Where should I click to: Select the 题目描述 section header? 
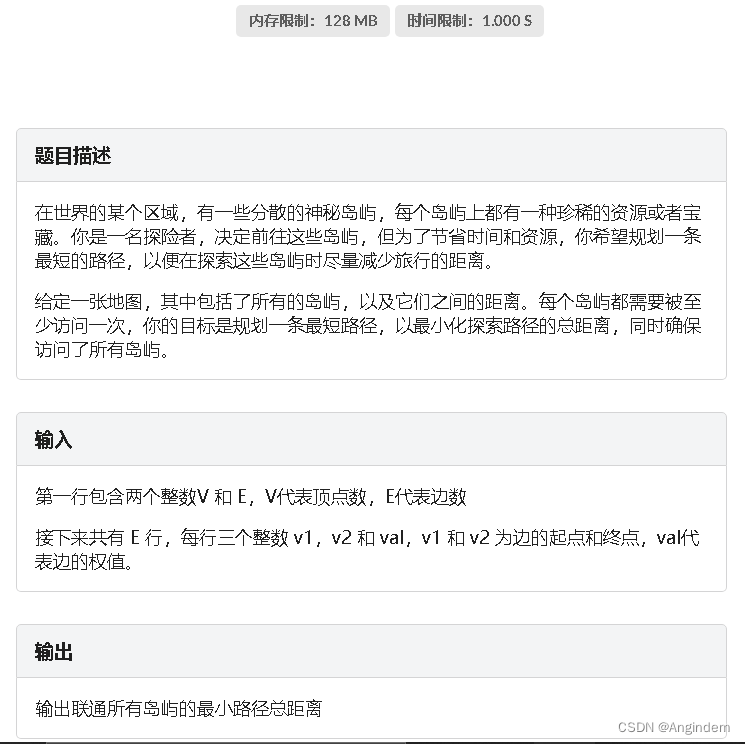(73, 155)
